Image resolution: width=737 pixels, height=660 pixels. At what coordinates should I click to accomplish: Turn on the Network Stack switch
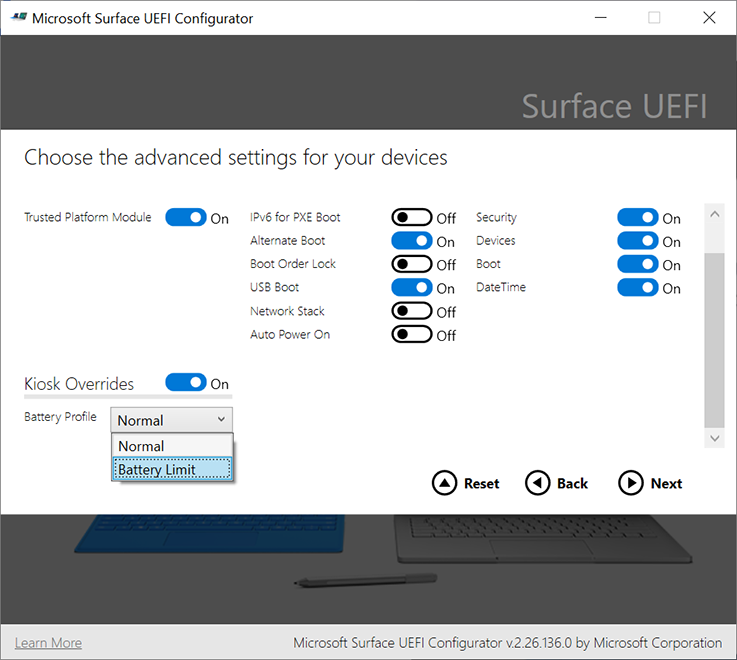(x=411, y=312)
